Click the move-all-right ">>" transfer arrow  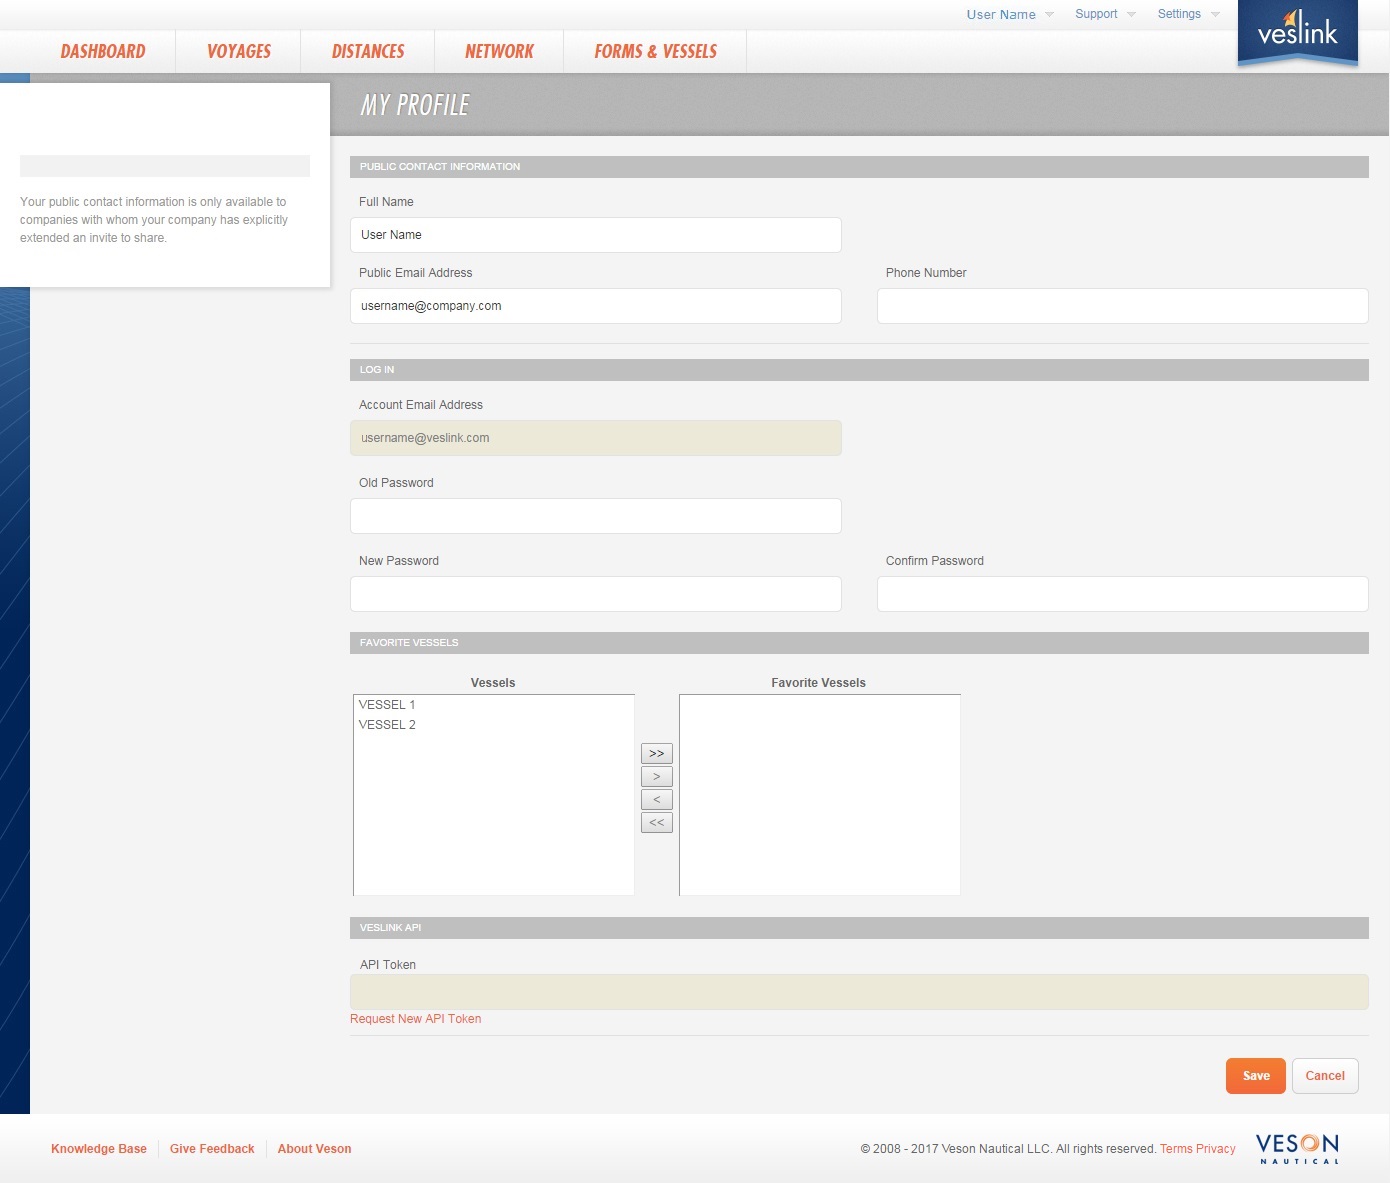[656, 753]
